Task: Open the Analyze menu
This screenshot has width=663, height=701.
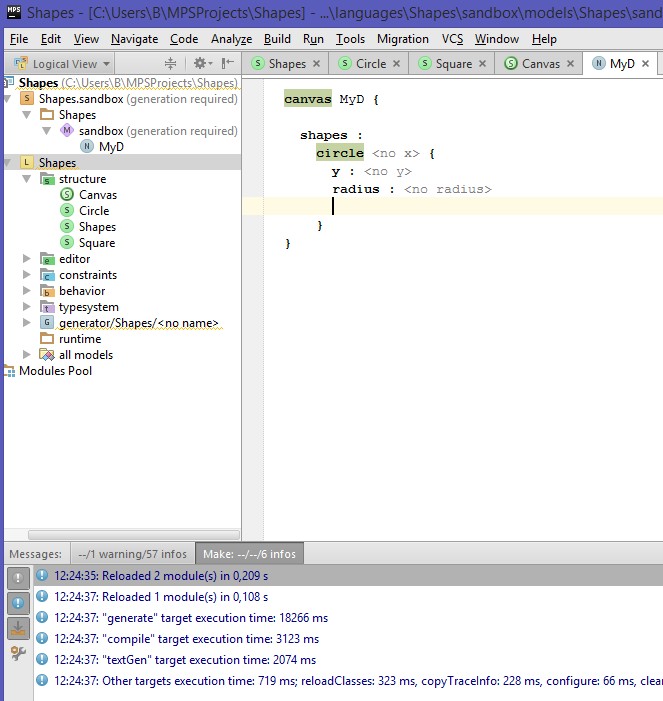Action: click(231, 39)
